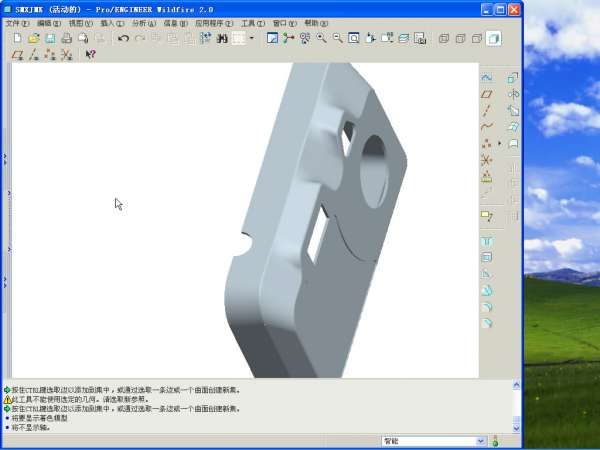Open Find tool with binoculars icon
The image size is (600, 450).
click(222, 38)
